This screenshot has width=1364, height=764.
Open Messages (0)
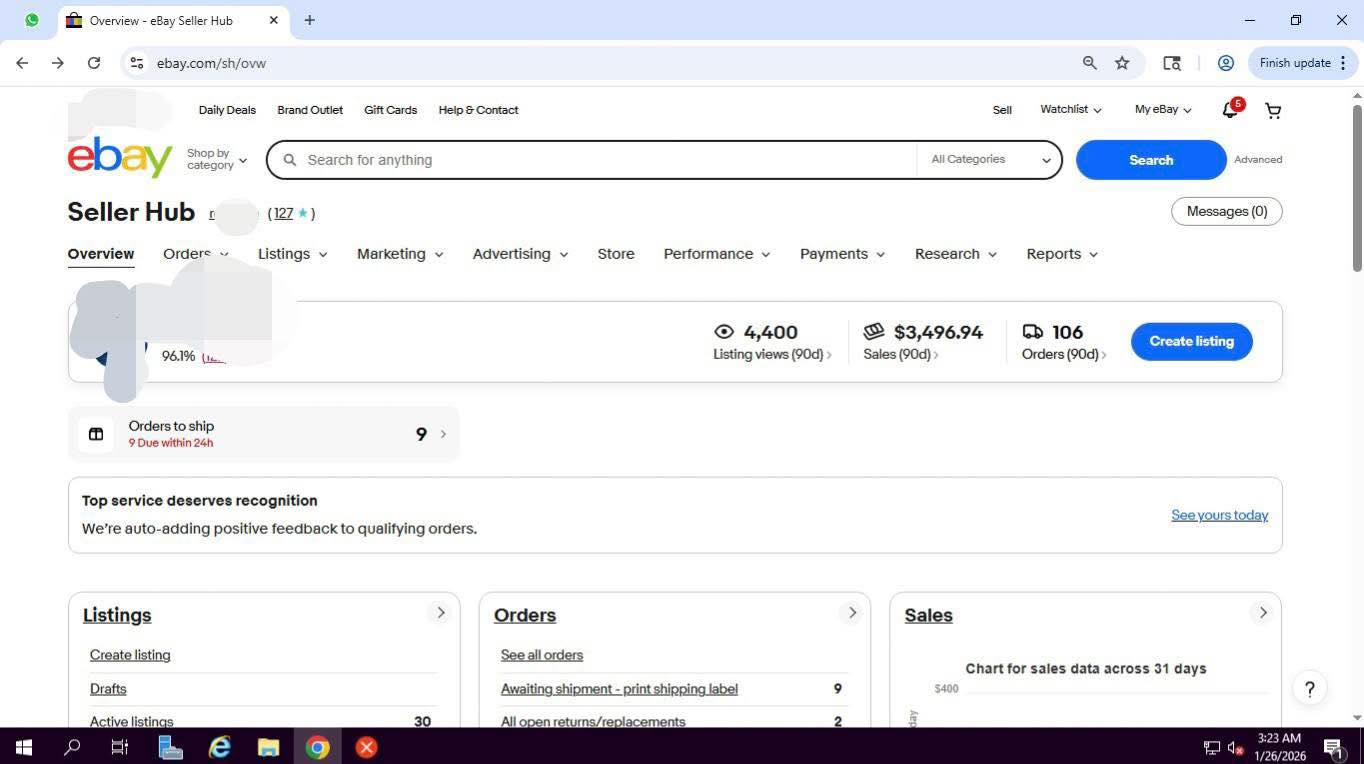click(x=1226, y=211)
